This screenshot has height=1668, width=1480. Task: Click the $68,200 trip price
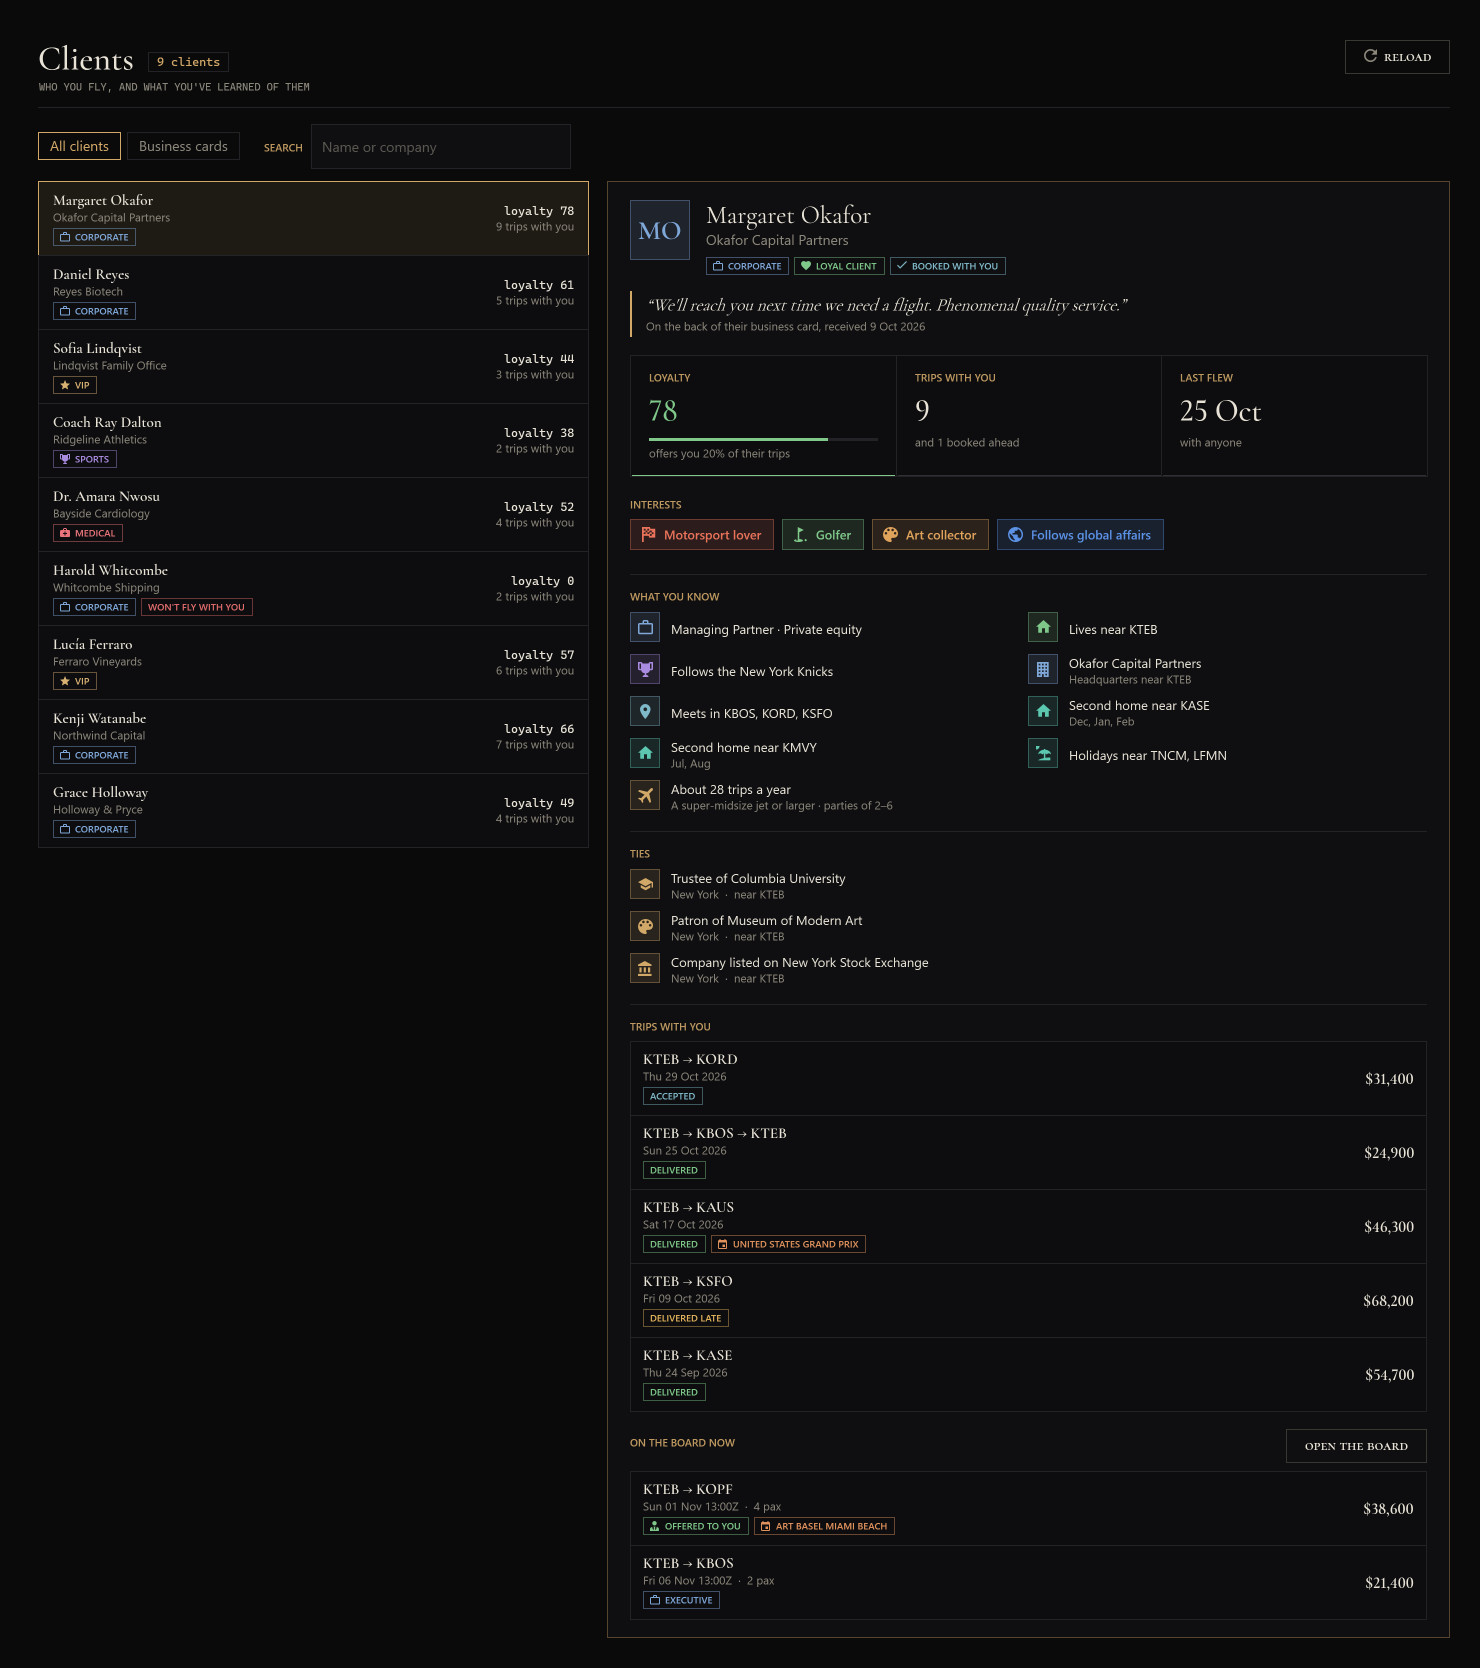(1388, 1300)
